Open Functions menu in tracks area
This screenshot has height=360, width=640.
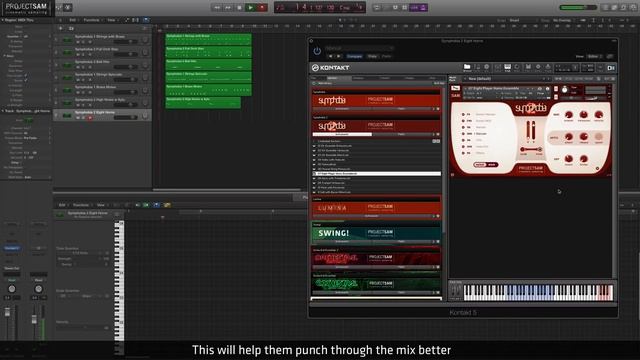click(x=91, y=20)
